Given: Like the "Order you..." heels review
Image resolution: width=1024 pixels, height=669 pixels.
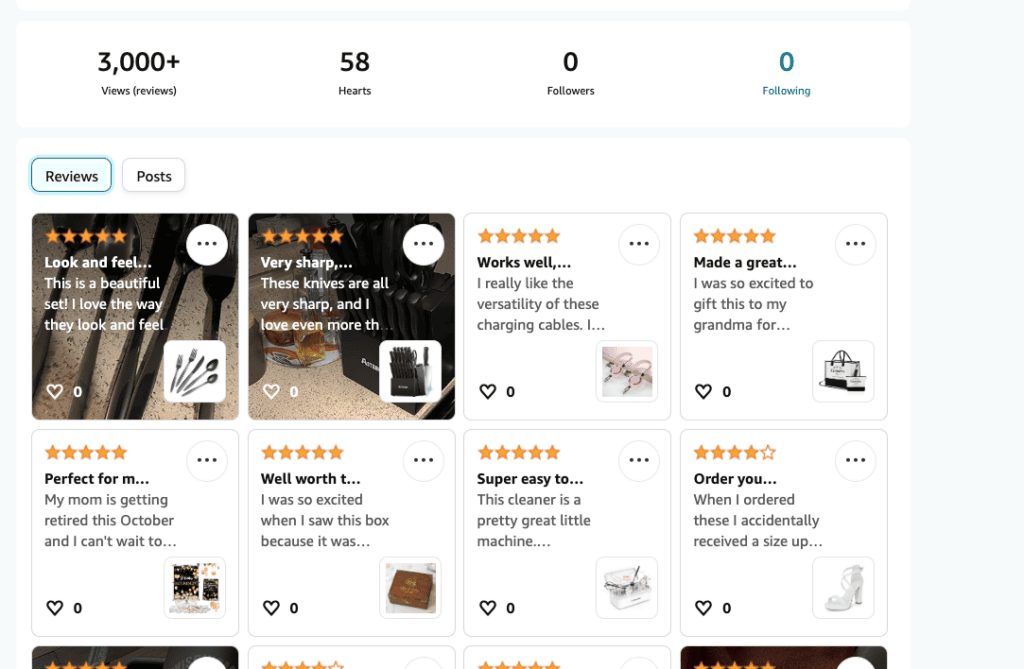Looking at the screenshot, I should pyautogui.click(x=704, y=608).
